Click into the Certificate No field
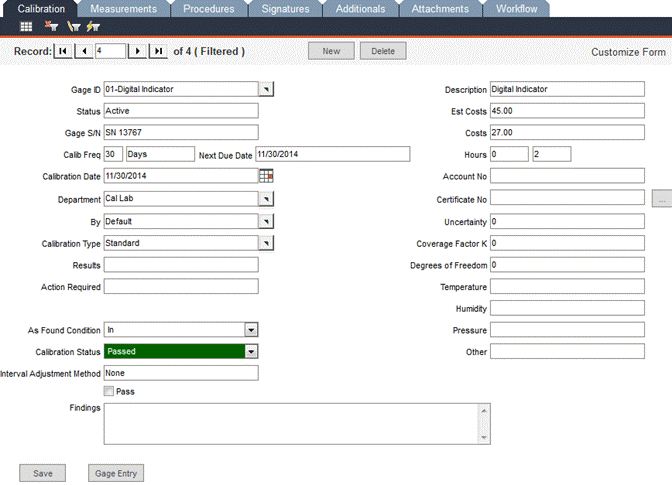Viewport: 672px width, 485px height. [567, 198]
